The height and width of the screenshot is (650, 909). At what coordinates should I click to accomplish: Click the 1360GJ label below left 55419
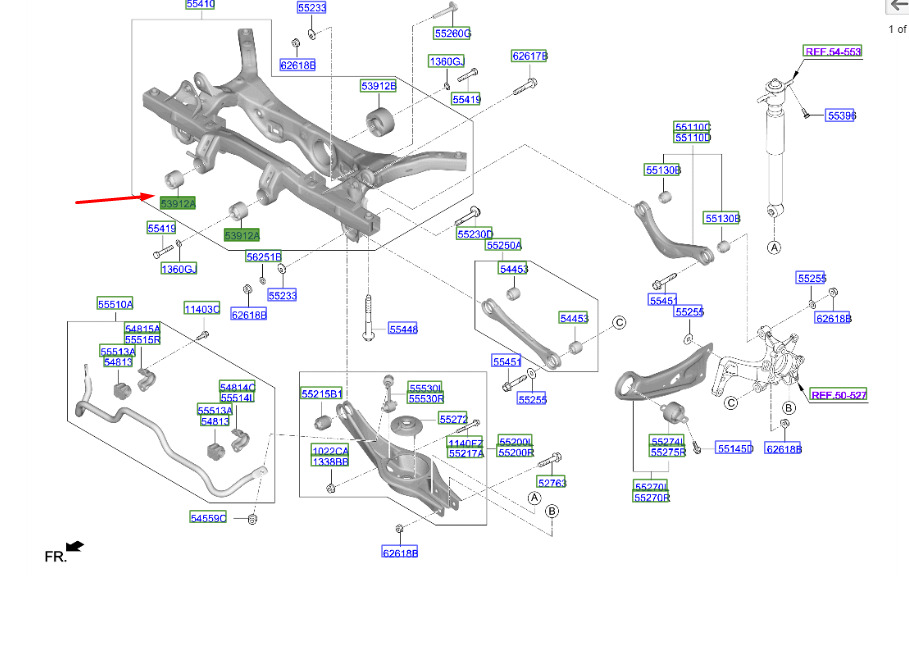[179, 269]
